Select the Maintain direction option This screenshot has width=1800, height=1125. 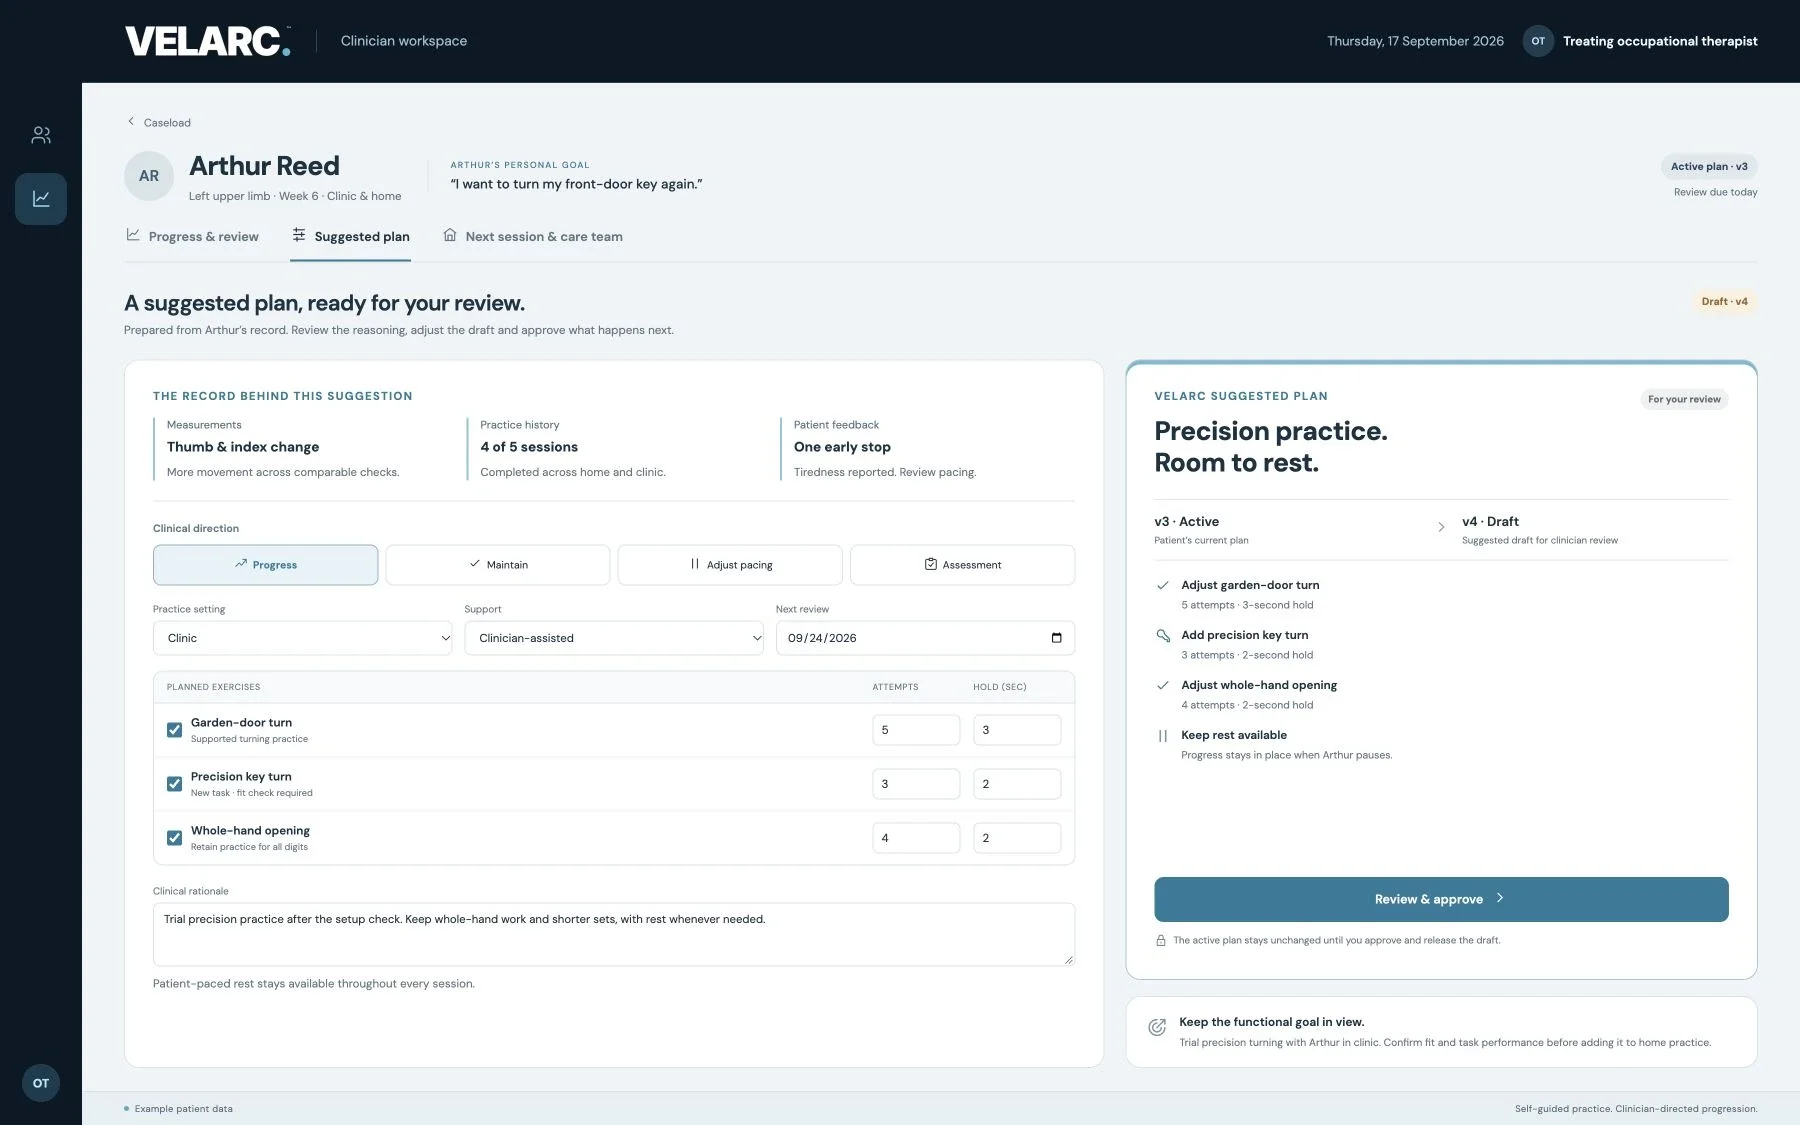[498, 565]
